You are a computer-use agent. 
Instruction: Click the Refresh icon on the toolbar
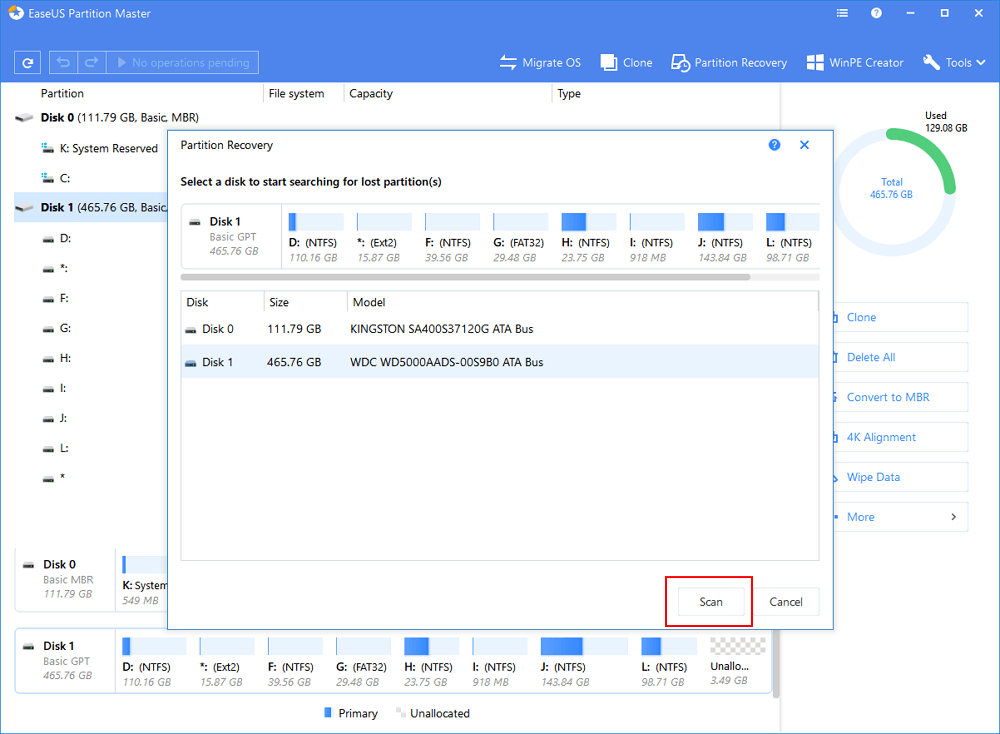click(27, 62)
